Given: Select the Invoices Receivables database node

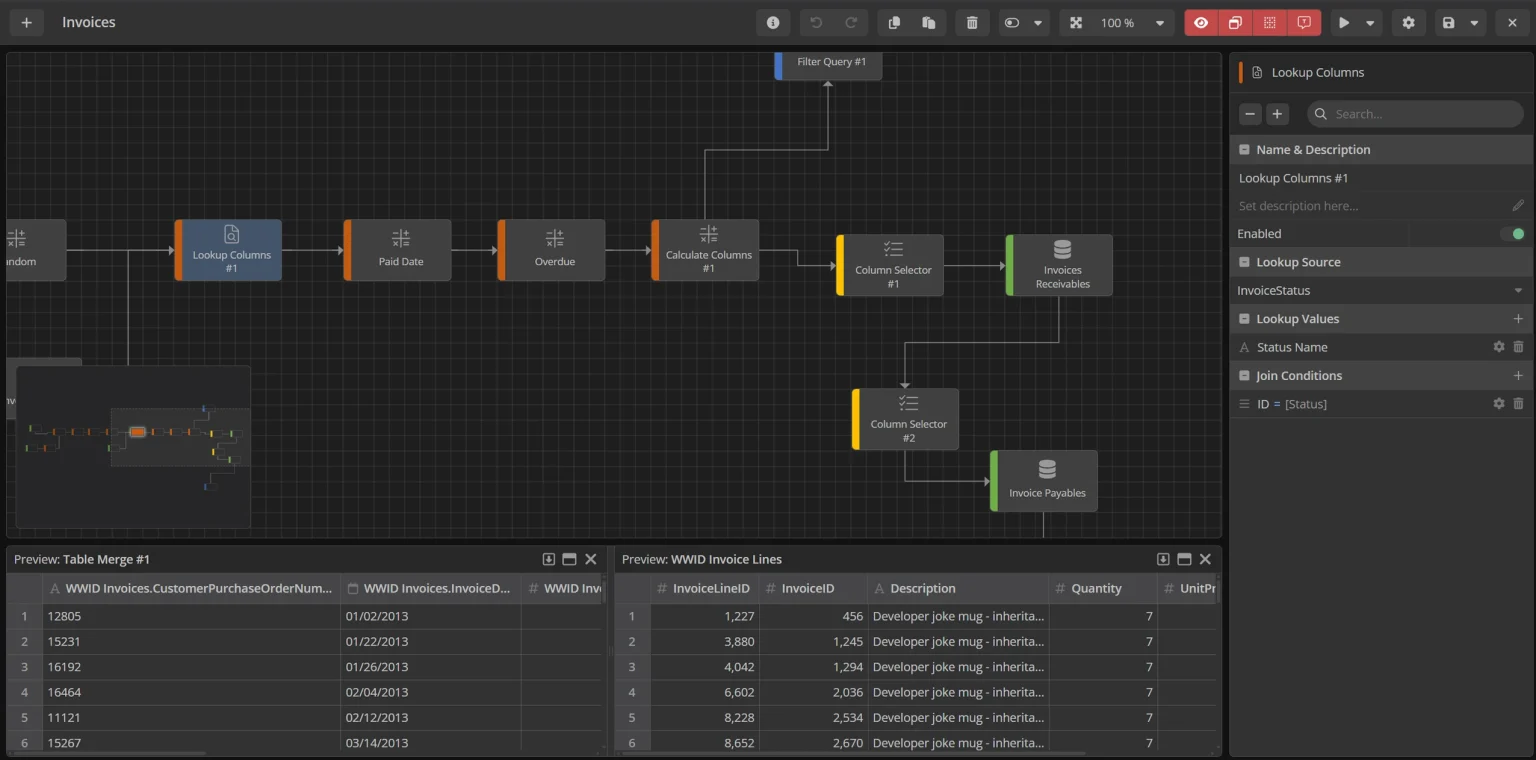Looking at the screenshot, I should 1059,265.
